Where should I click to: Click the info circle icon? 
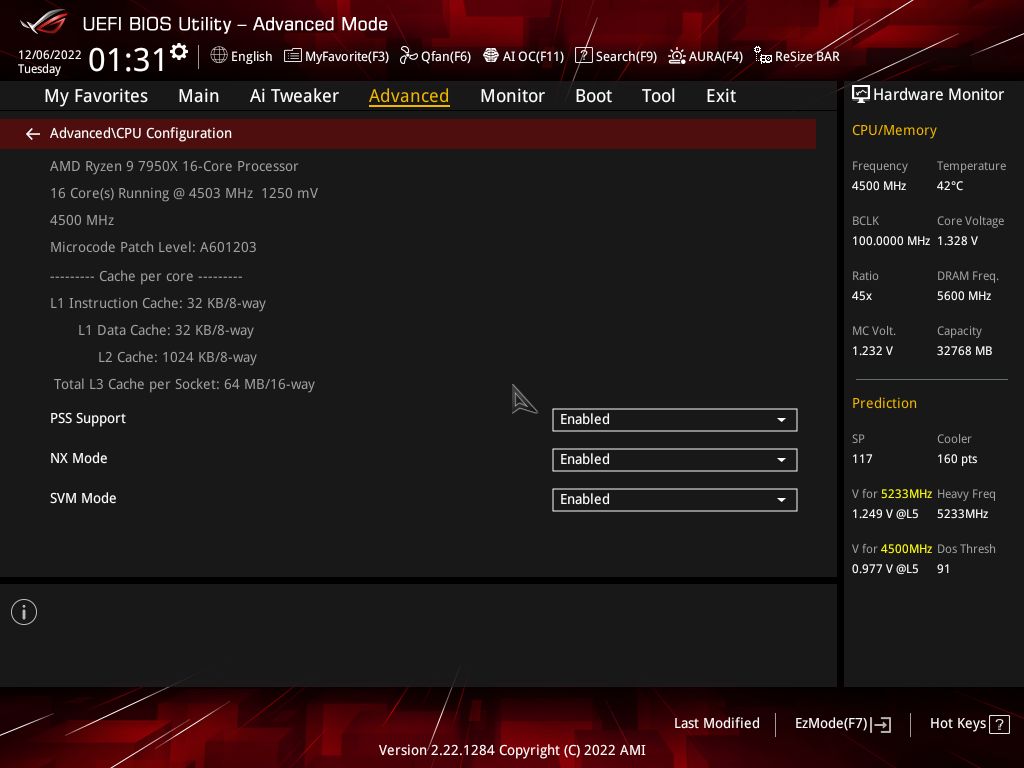(x=24, y=612)
